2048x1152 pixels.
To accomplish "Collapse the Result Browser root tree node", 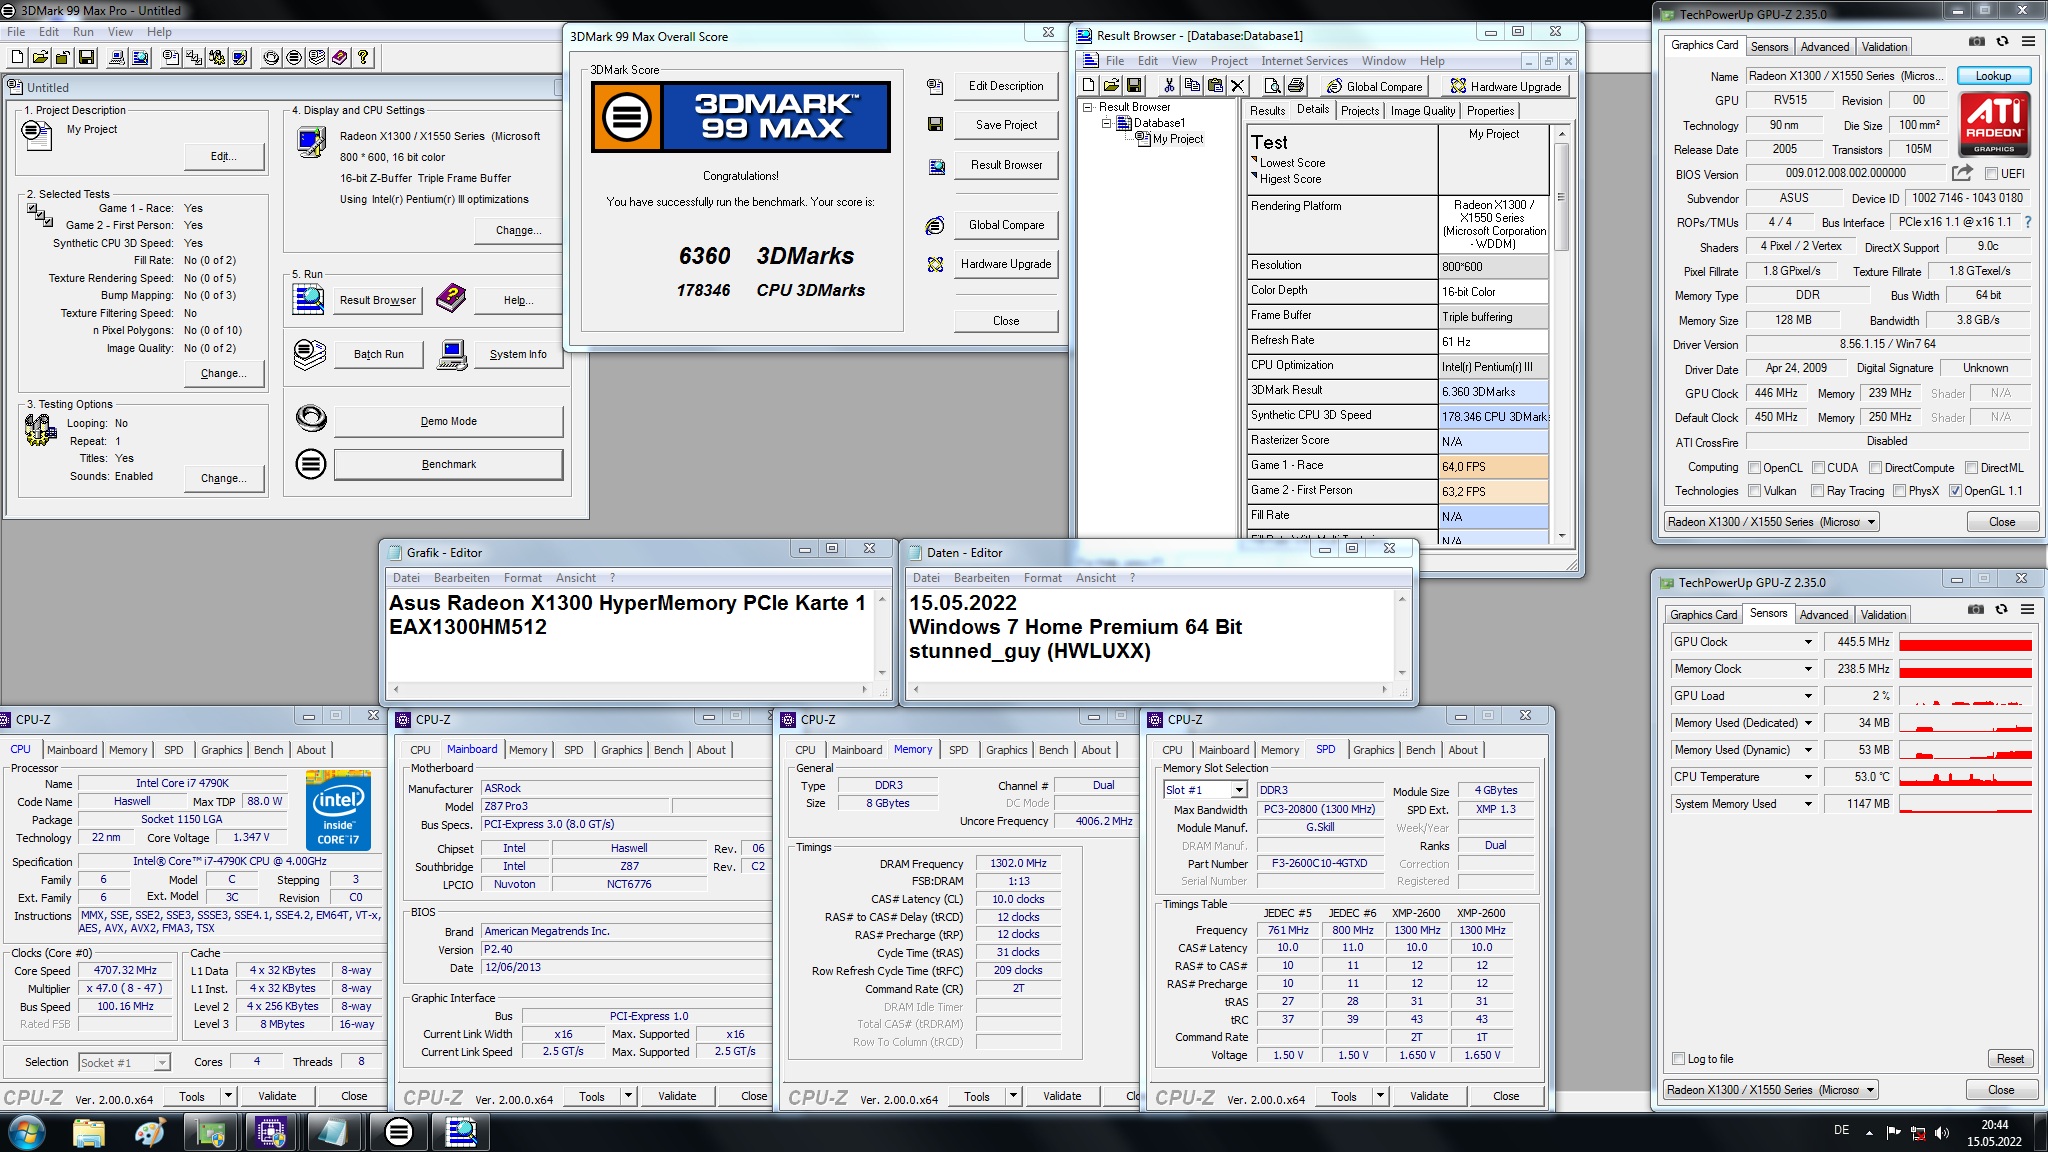I will point(1088,107).
